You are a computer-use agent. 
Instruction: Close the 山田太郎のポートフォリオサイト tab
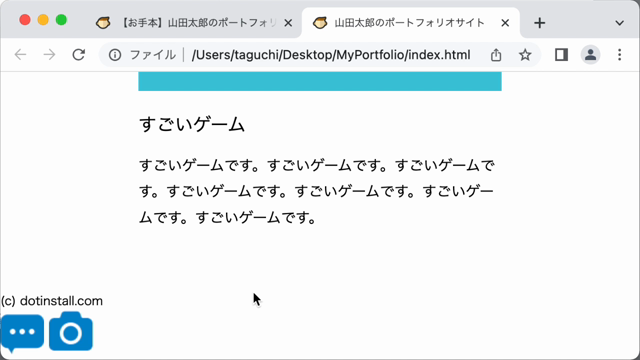[505, 23]
